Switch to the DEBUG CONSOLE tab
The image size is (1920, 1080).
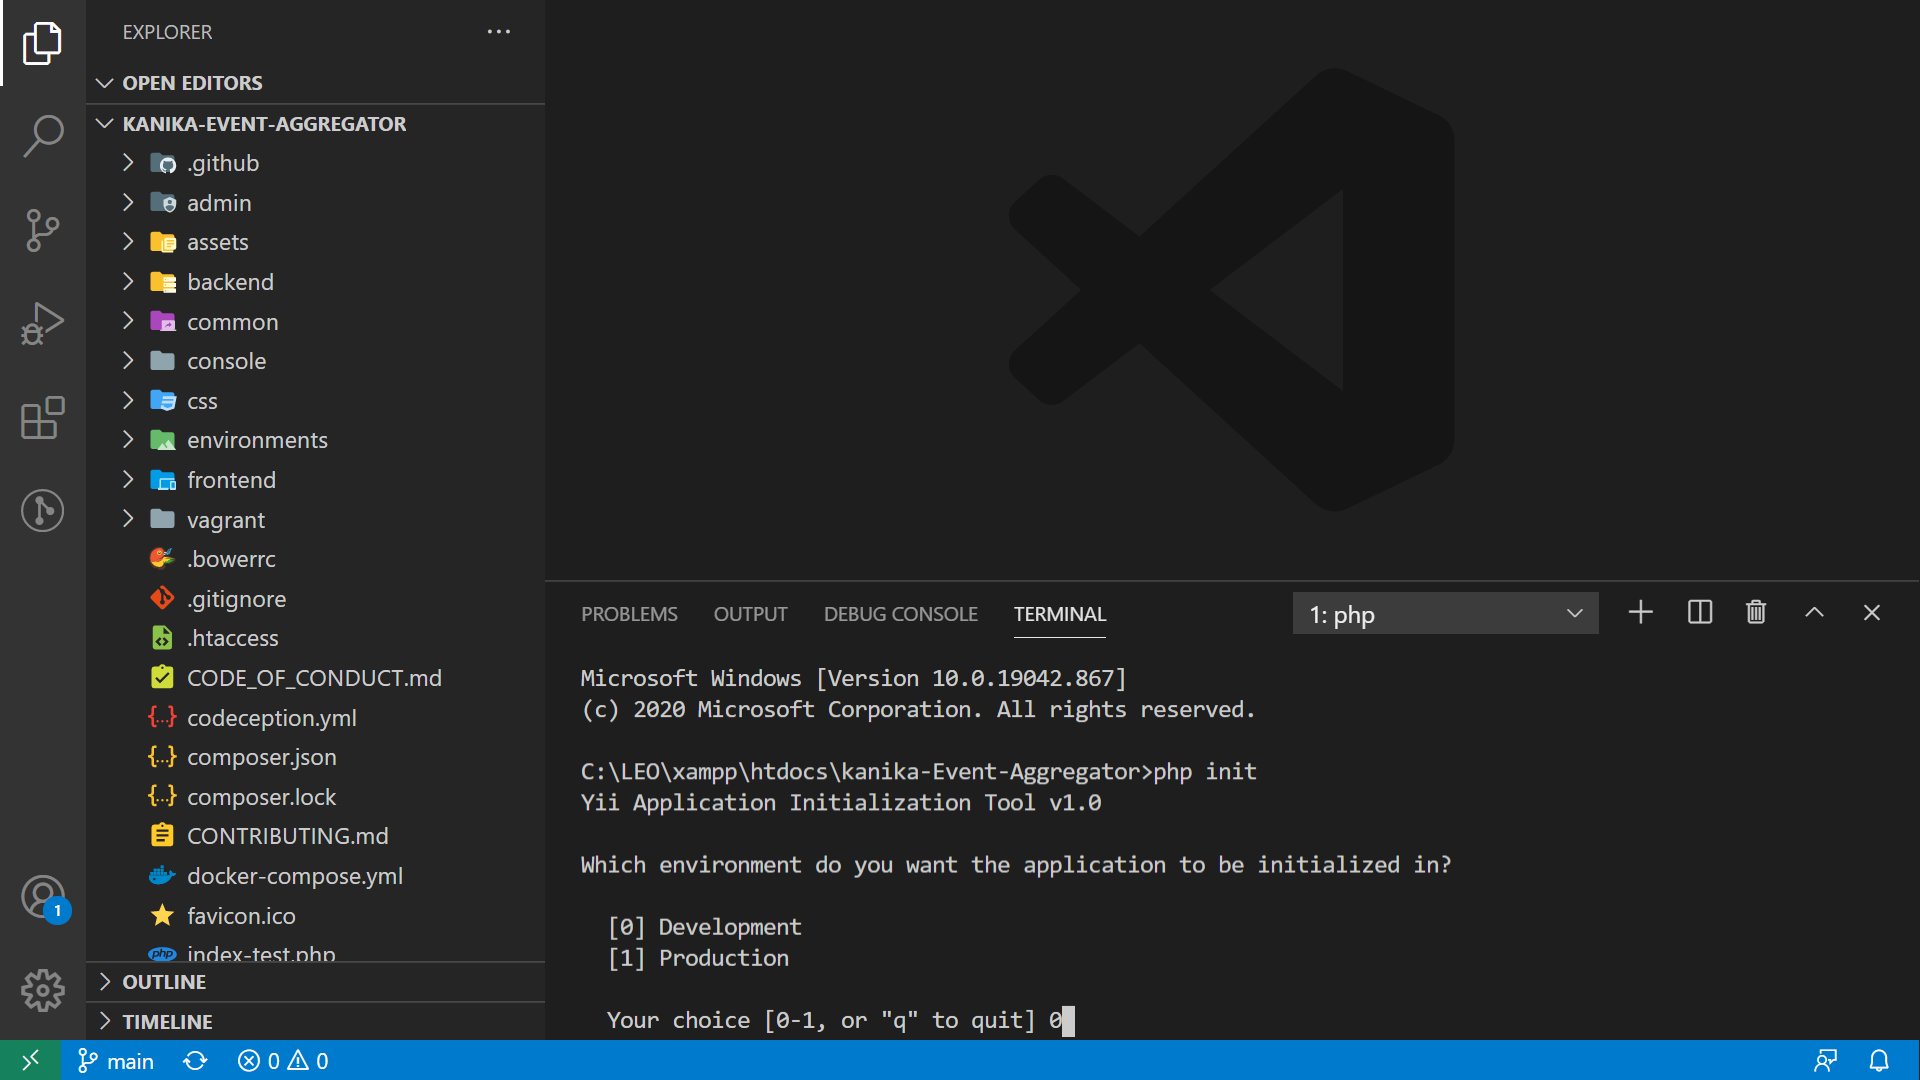coord(900,614)
